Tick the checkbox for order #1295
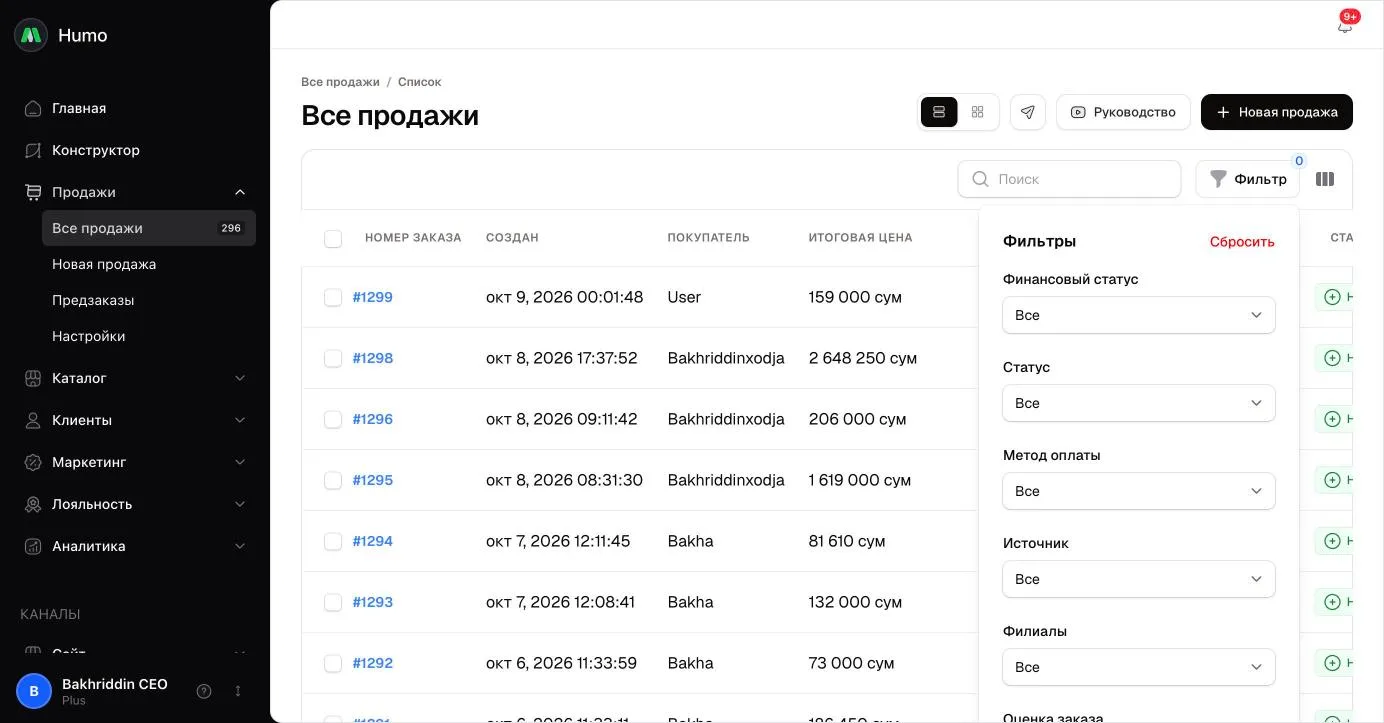Screen dimensions: 1384x723 pyautogui.click(x=333, y=480)
